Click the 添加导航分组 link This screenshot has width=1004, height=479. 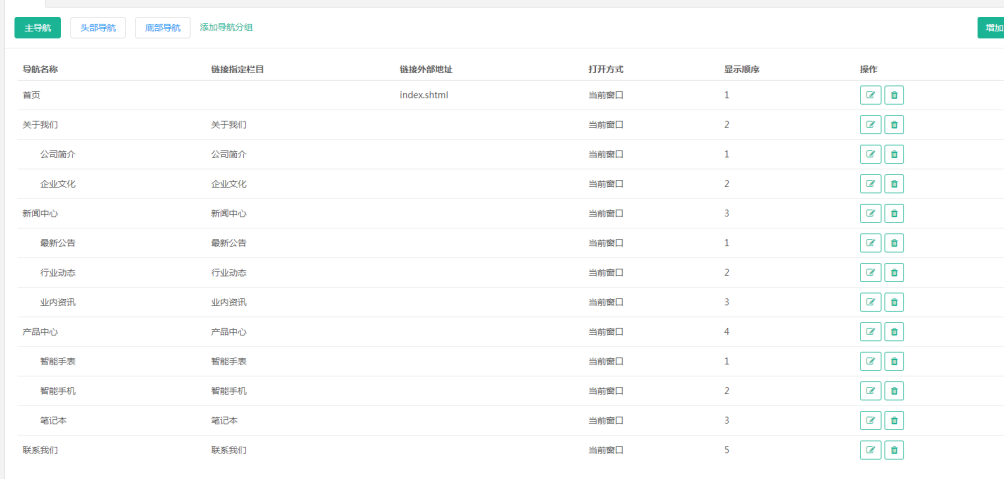pos(226,28)
